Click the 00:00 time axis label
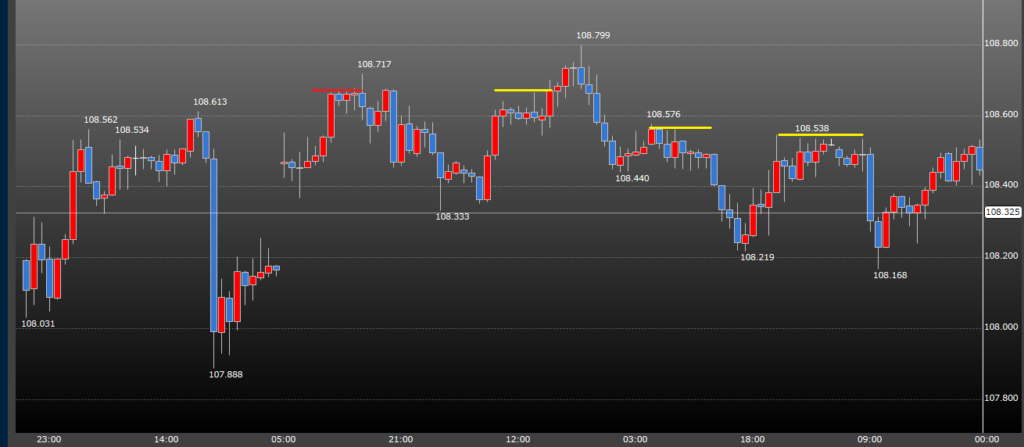This screenshot has height=447, width=1024. (x=987, y=439)
